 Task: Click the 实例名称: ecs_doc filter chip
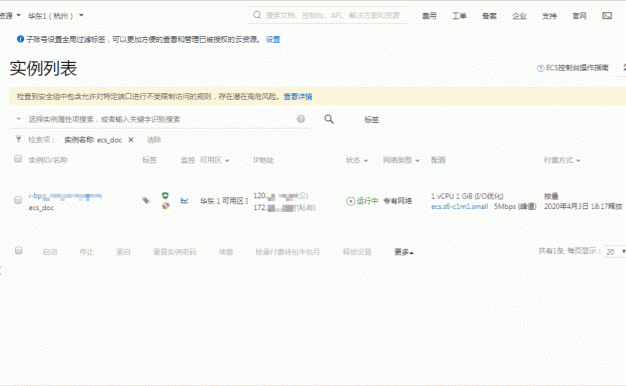(x=93, y=140)
